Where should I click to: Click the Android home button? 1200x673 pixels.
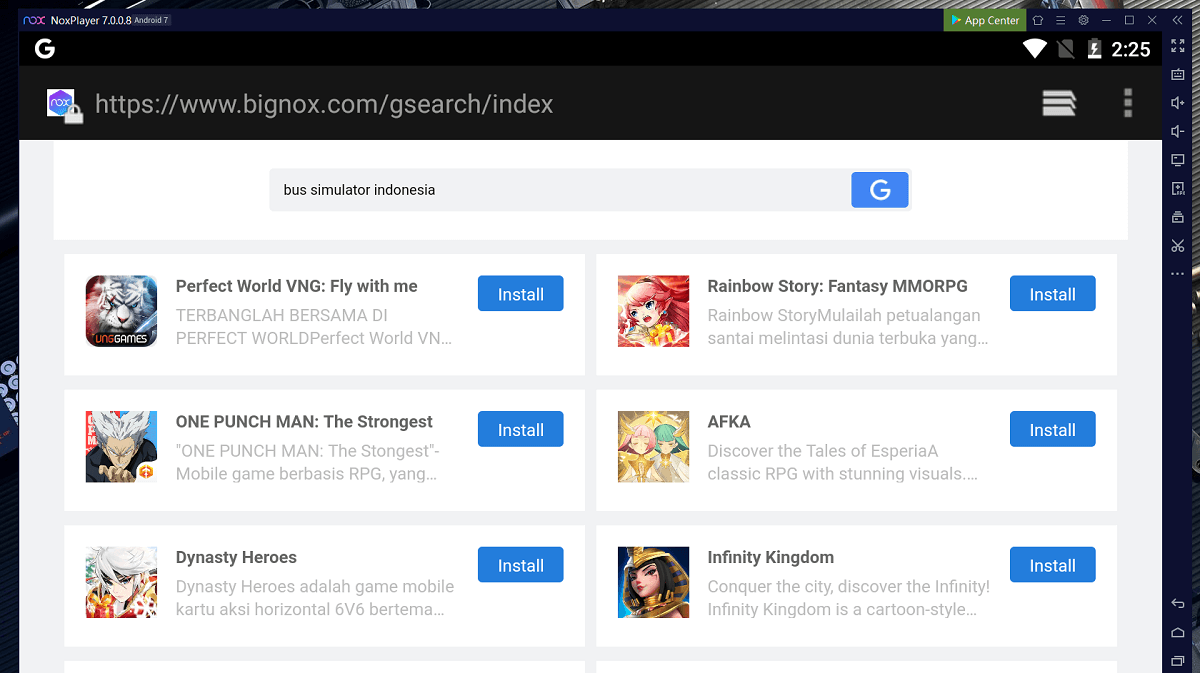pos(1177,632)
